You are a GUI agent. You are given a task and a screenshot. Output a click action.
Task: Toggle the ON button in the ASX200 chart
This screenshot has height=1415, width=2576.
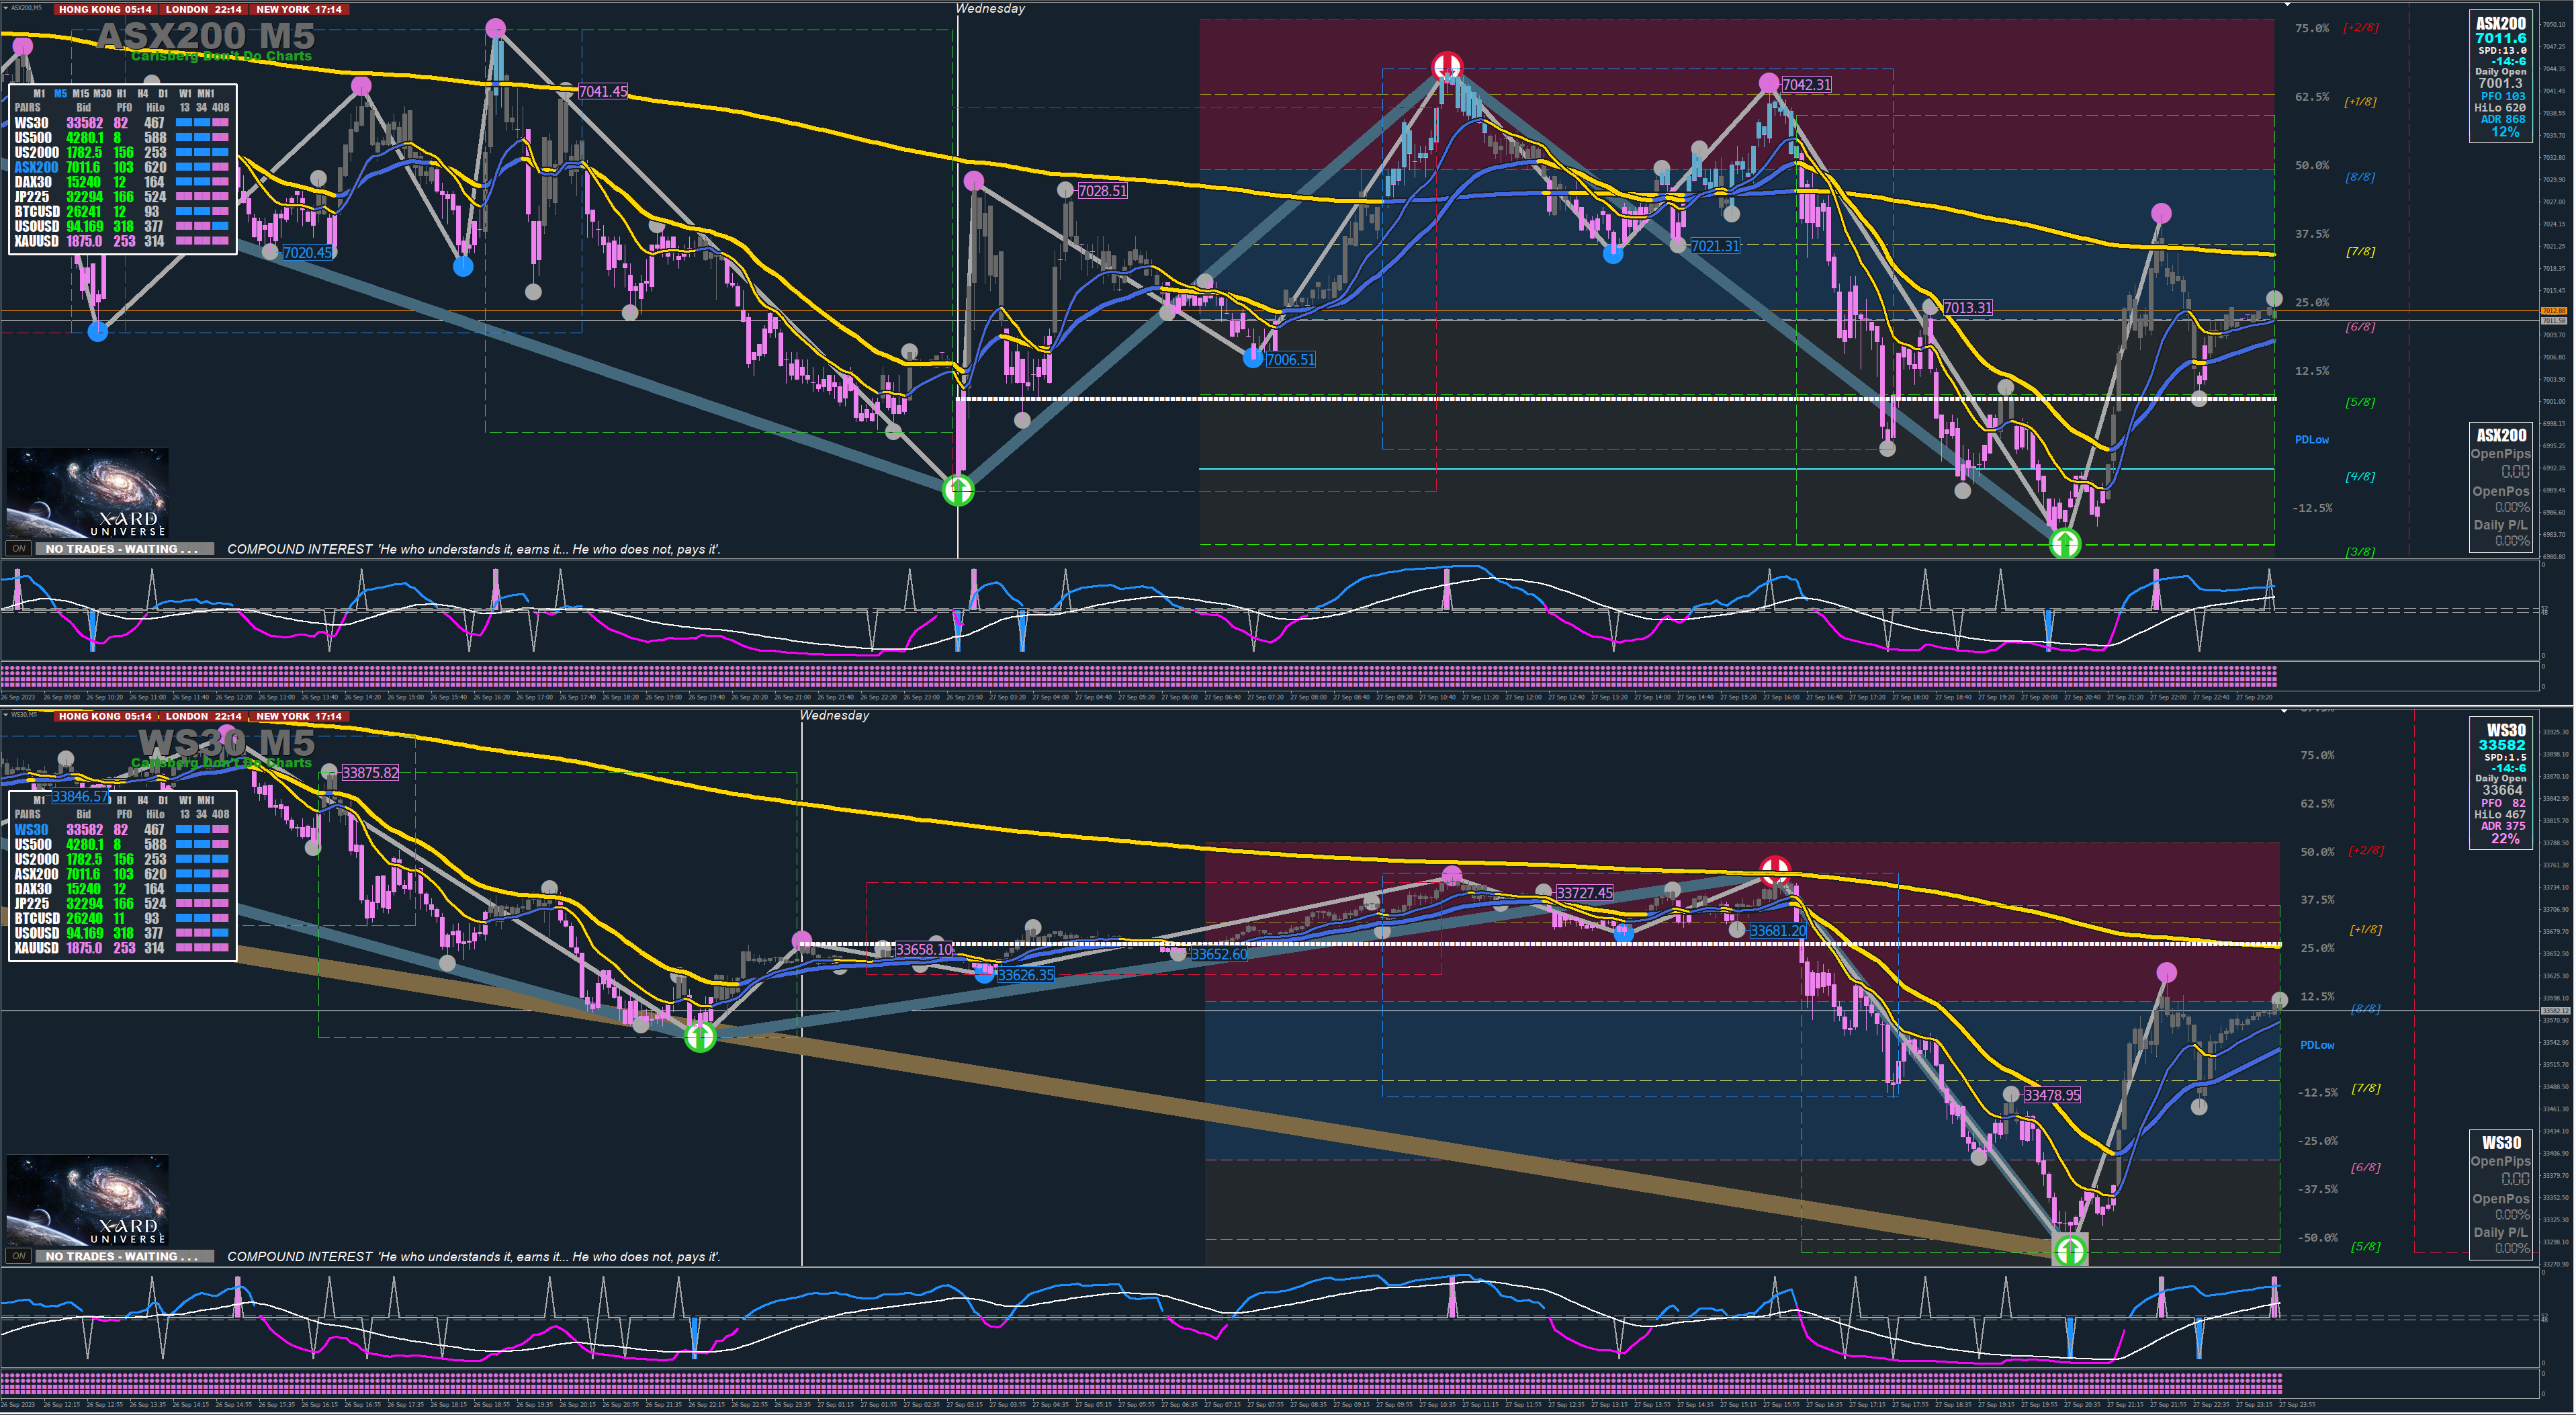[18, 548]
